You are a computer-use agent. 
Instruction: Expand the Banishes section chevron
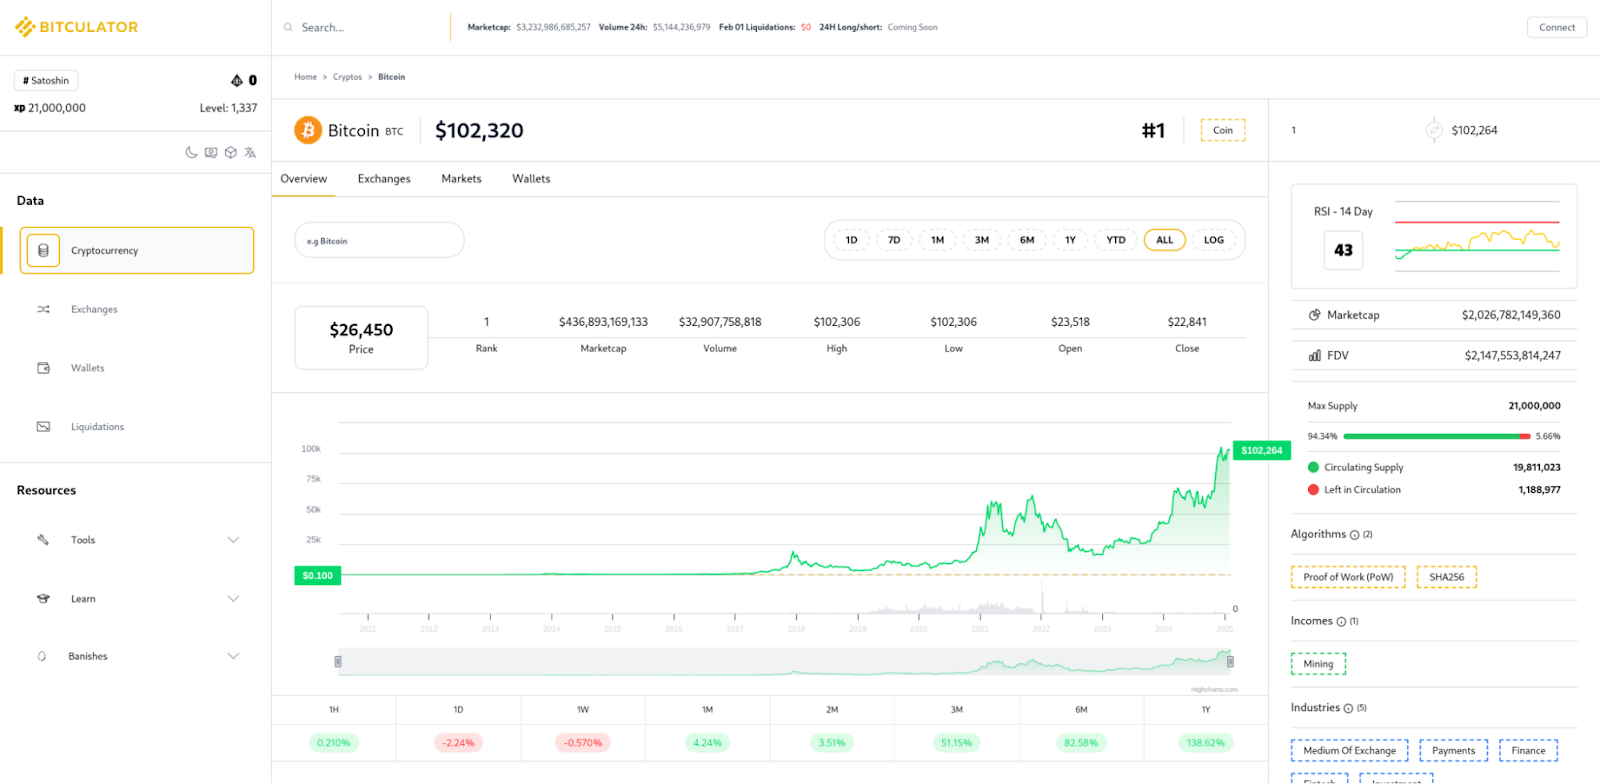click(233, 657)
